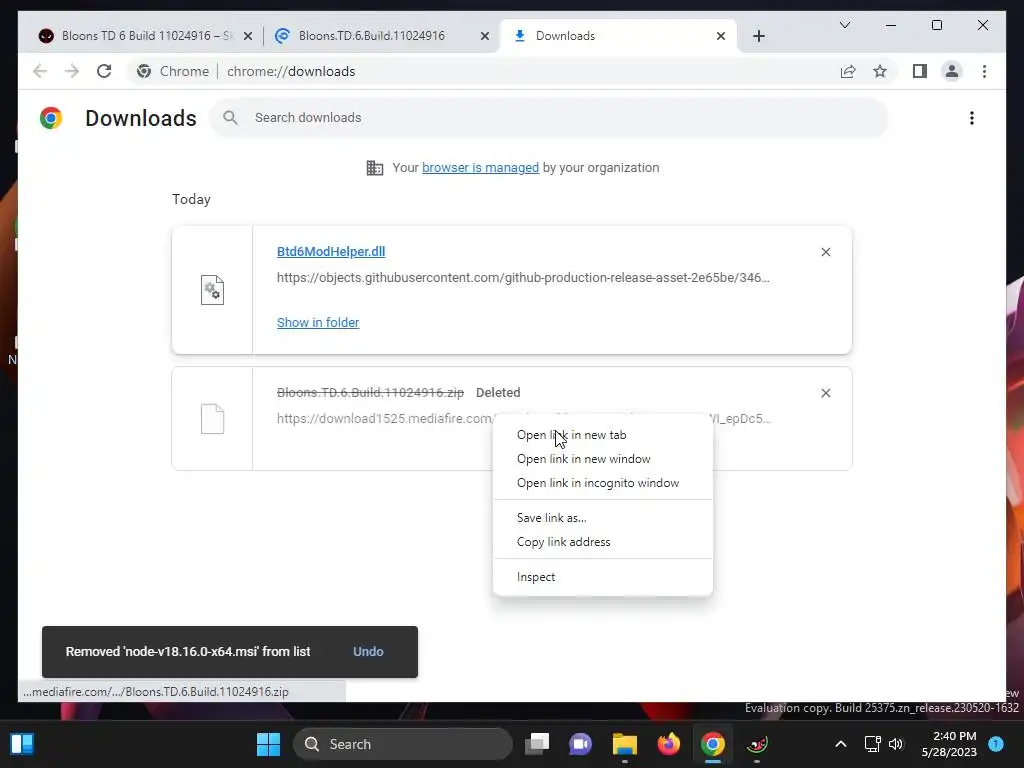
Task: Choose Save link as... from context menu
Action: (x=602, y=518)
